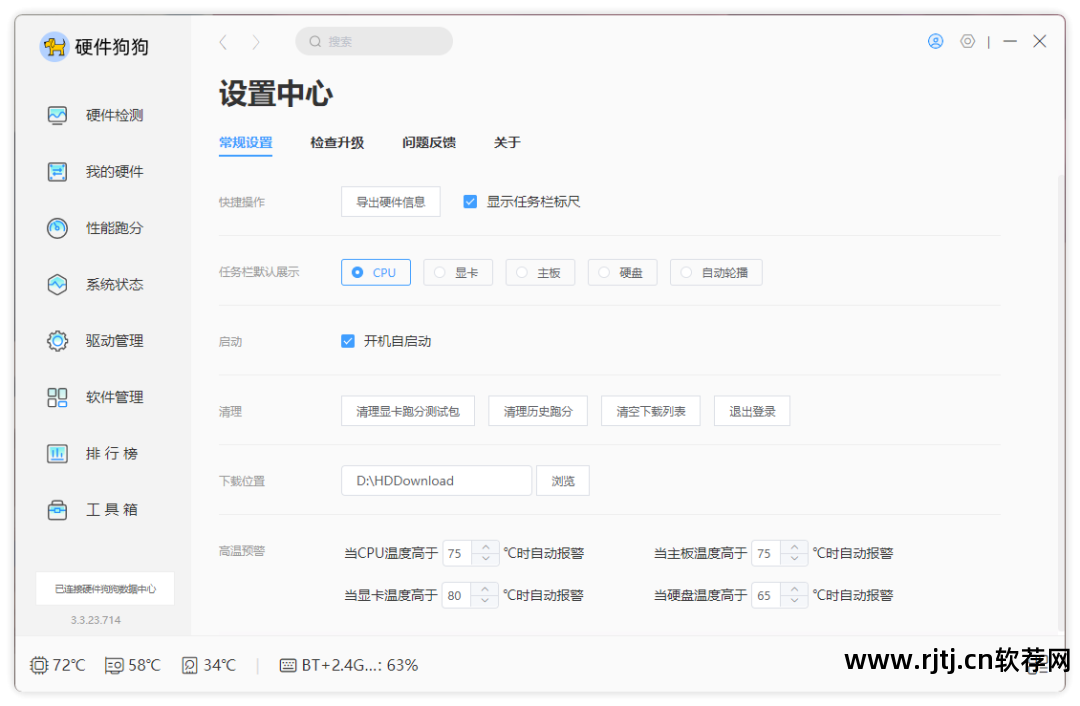This screenshot has height=706, width=1080.
Task: Open the 性能跑分 benchmark section
Action: point(113,227)
